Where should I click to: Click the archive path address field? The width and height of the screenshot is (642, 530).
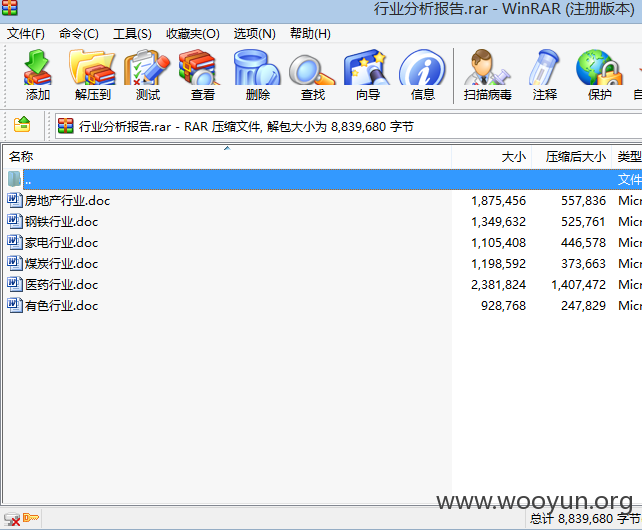click(348, 126)
